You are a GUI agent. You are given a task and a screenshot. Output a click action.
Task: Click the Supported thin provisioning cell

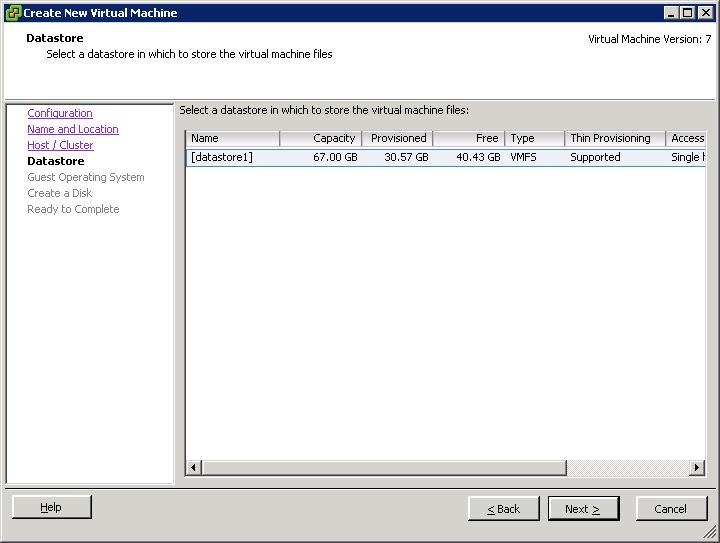coord(595,157)
